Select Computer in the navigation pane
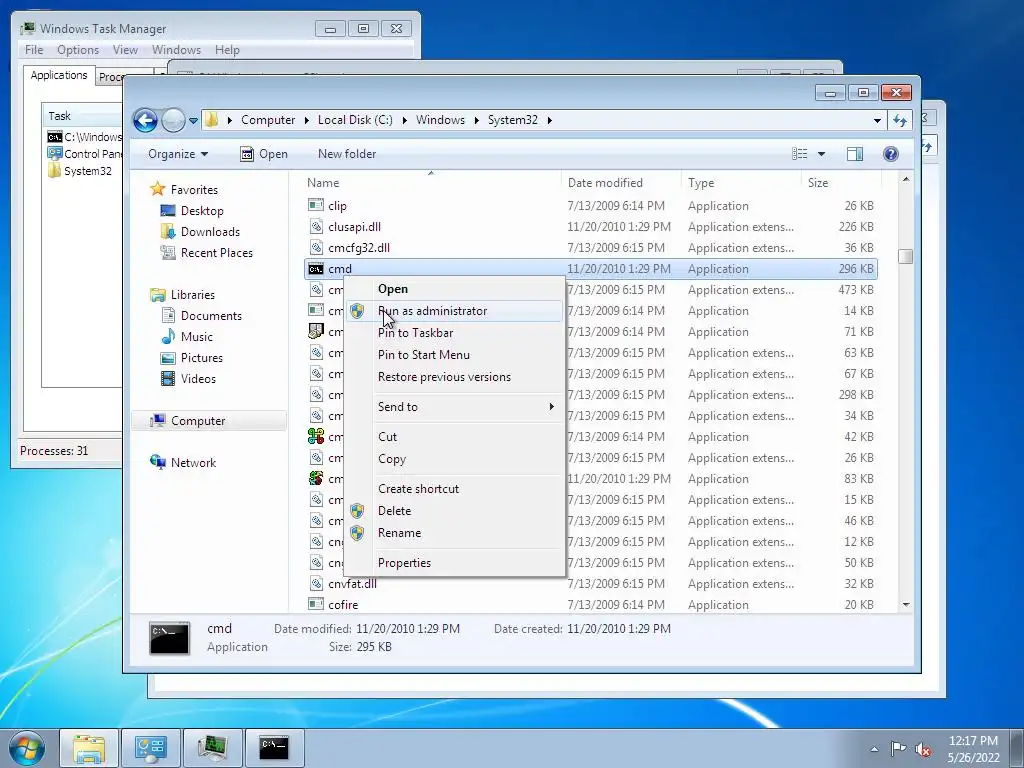 pos(198,421)
